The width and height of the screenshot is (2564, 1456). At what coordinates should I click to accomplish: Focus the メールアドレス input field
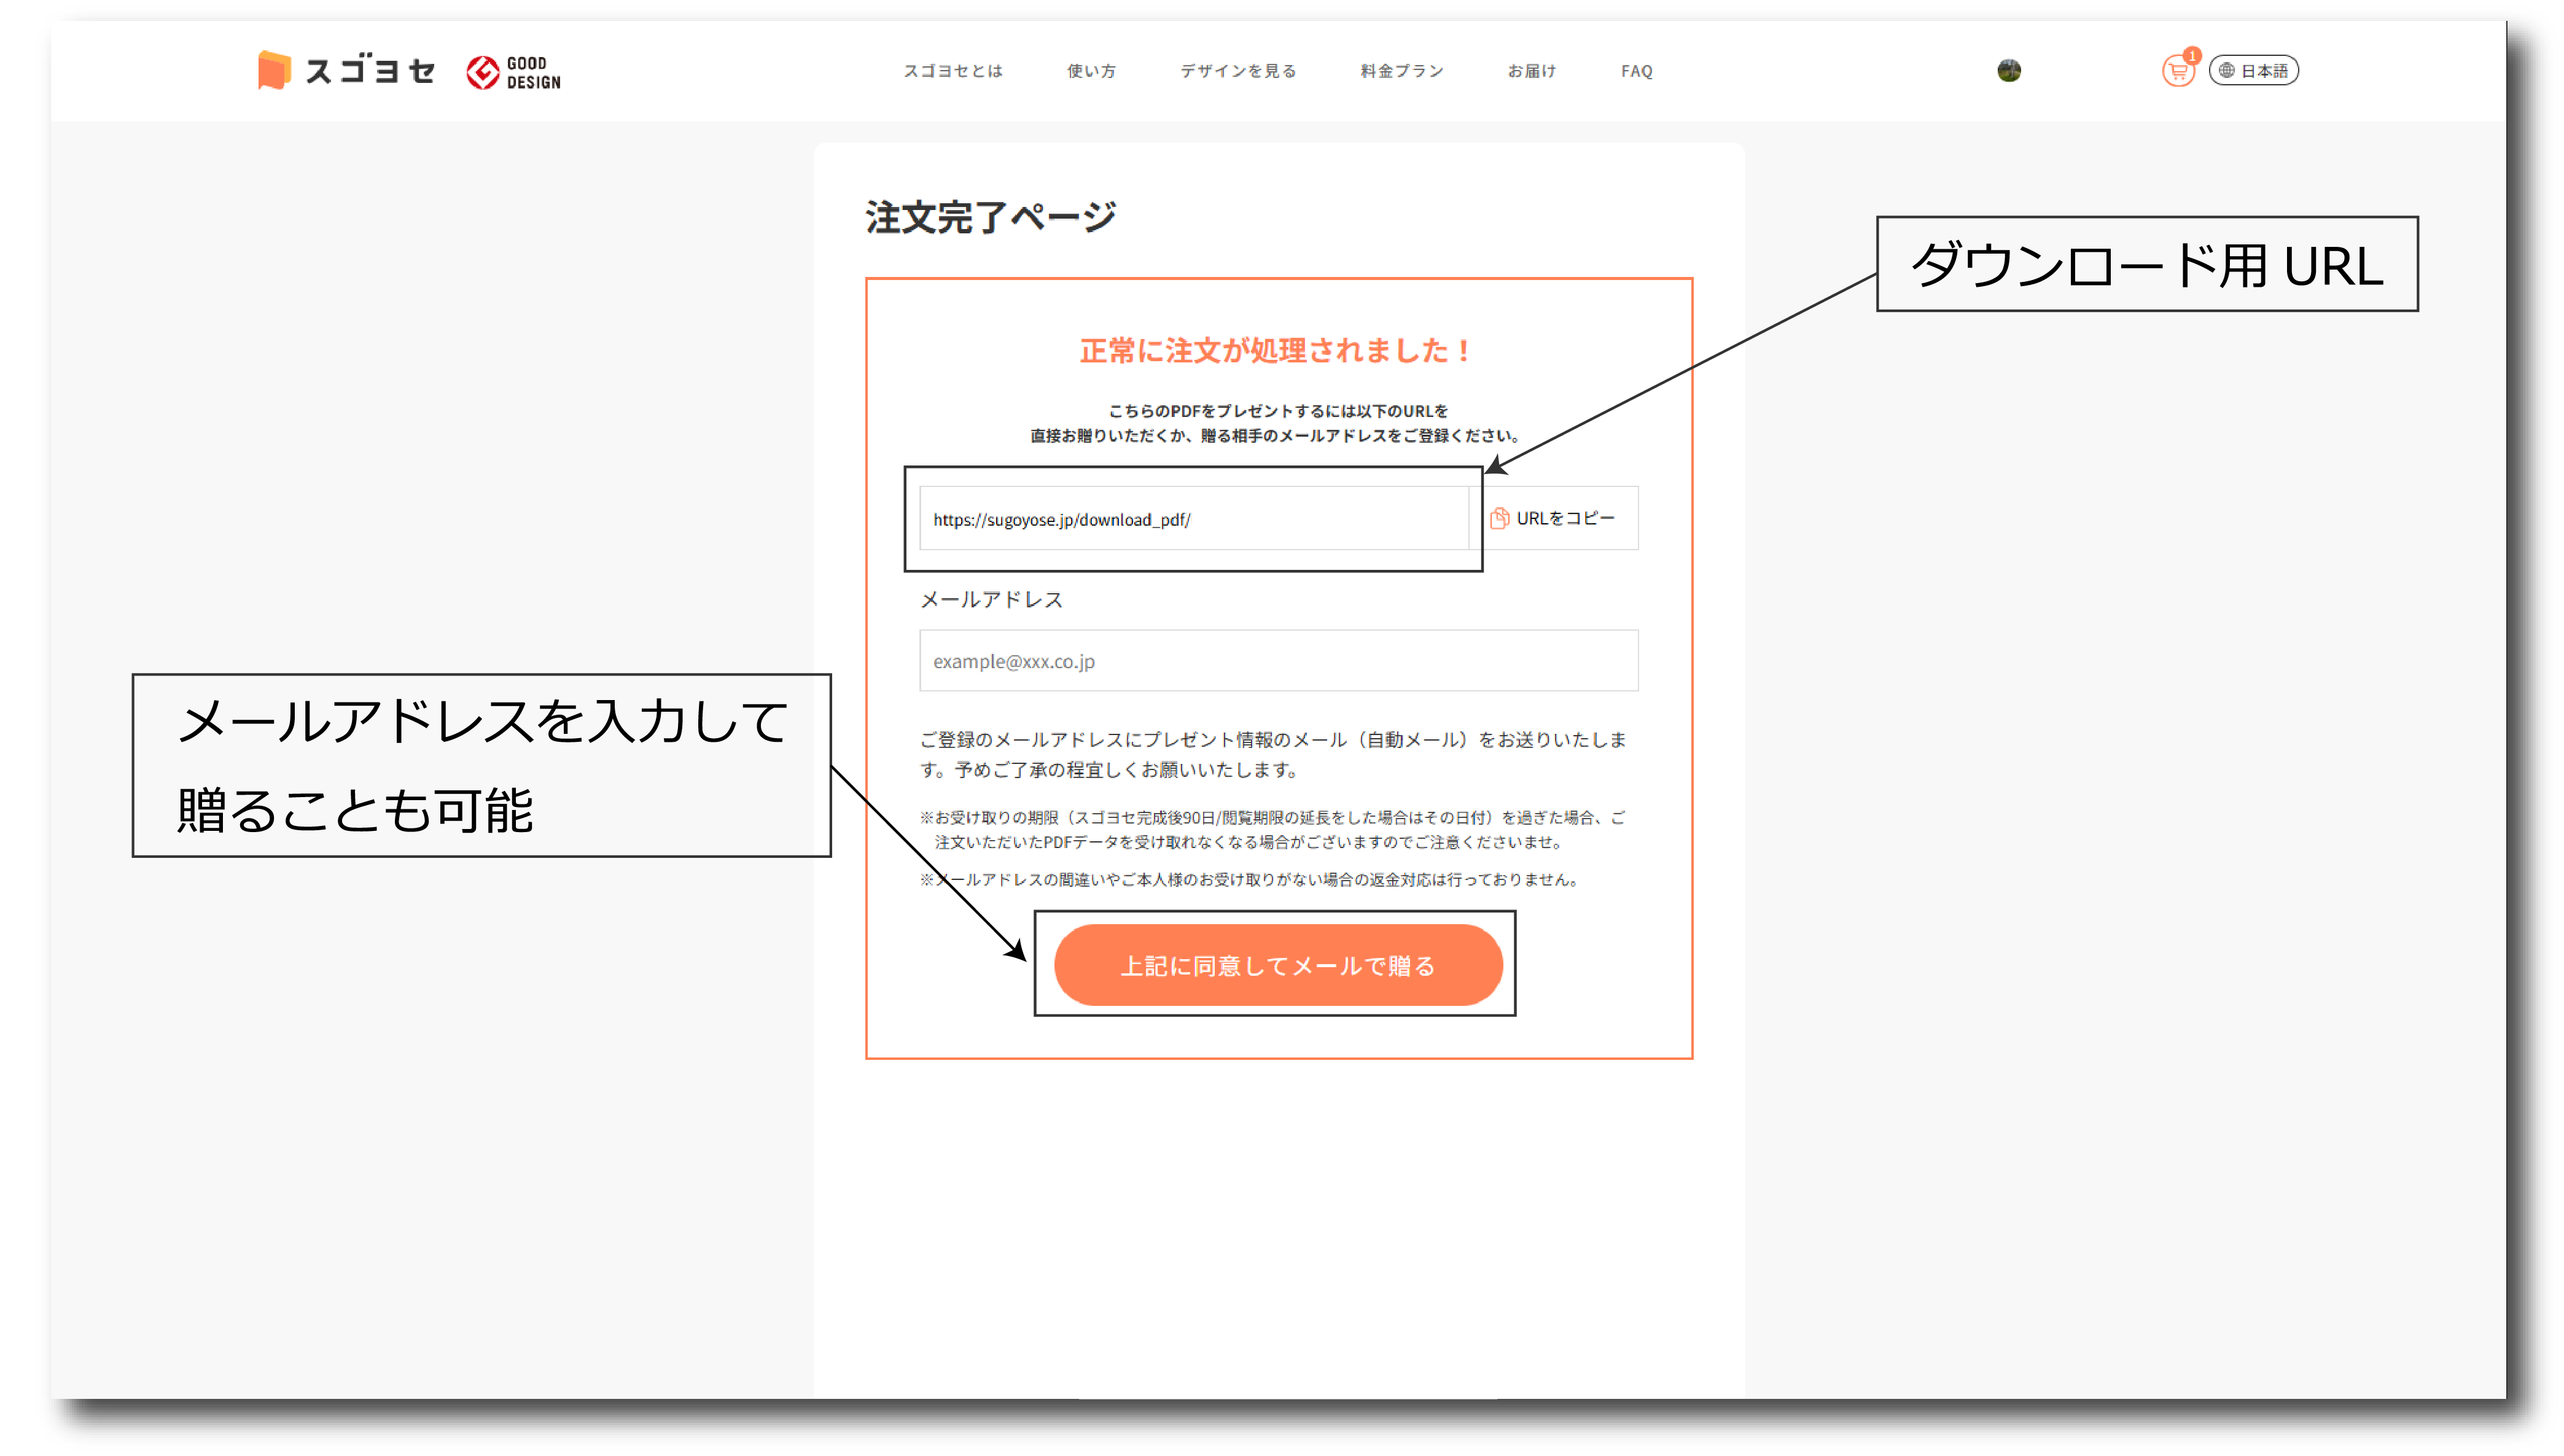pos(1278,661)
